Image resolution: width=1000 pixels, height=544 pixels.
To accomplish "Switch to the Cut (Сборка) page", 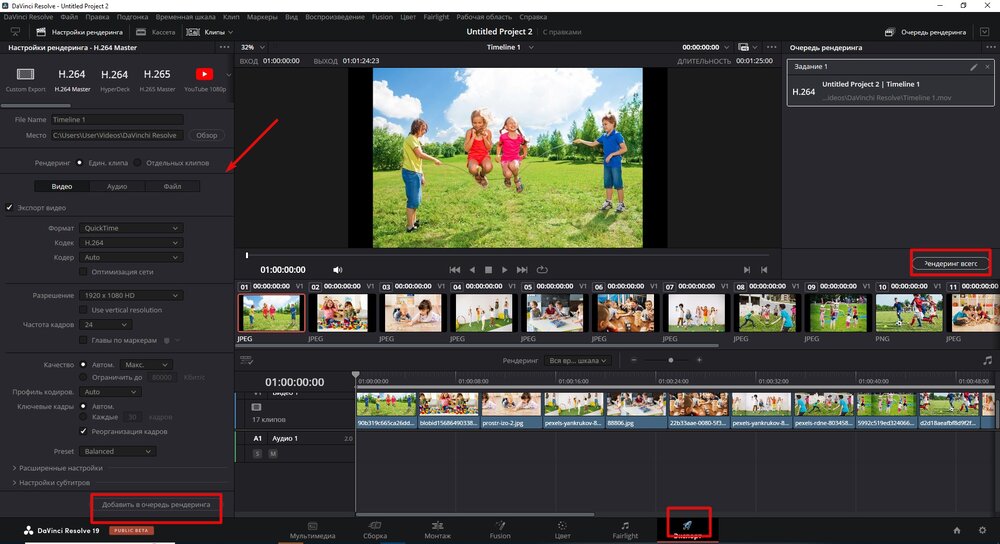I will pos(375,530).
